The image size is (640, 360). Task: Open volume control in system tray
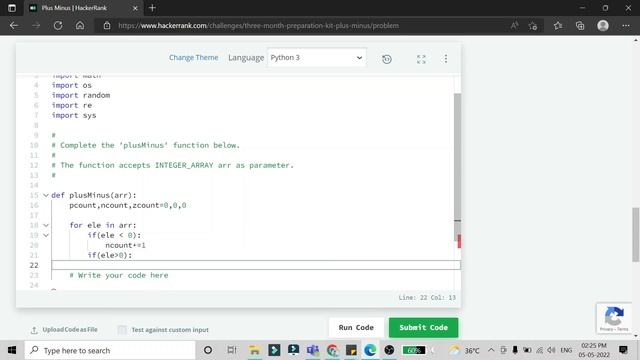coord(551,350)
